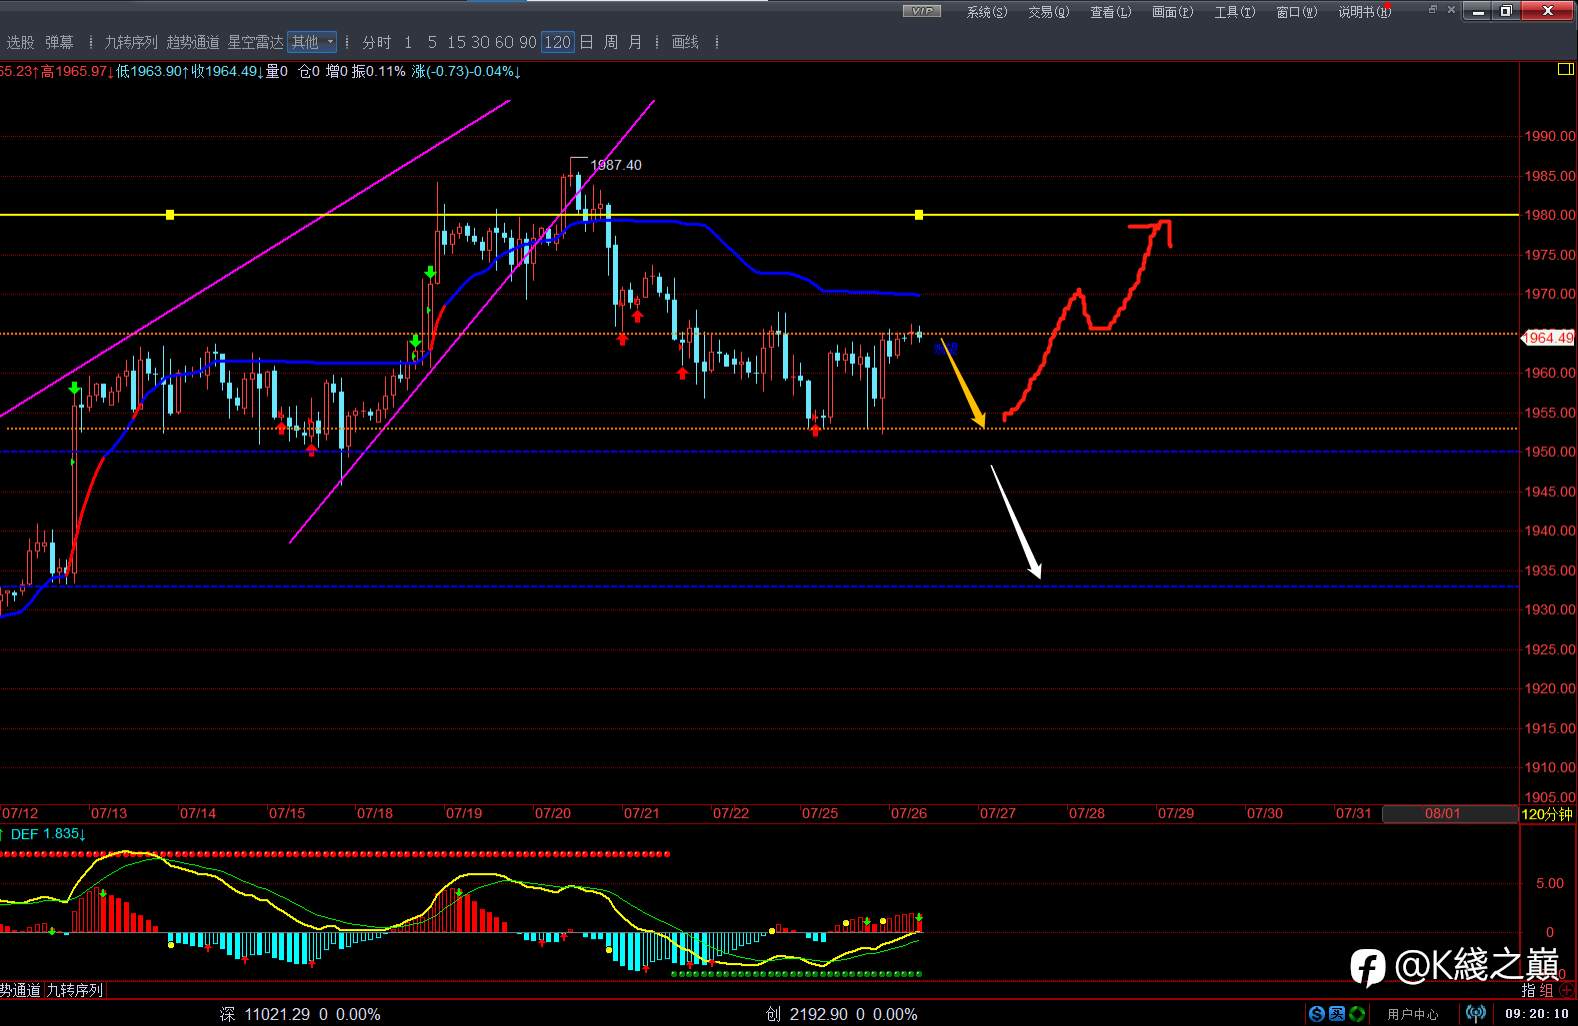Image resolution: width=1578 pixels, height=1026 pixels.
Task: Click the right yellow handle on horizontal line
Action: click(x=919, y=214)
